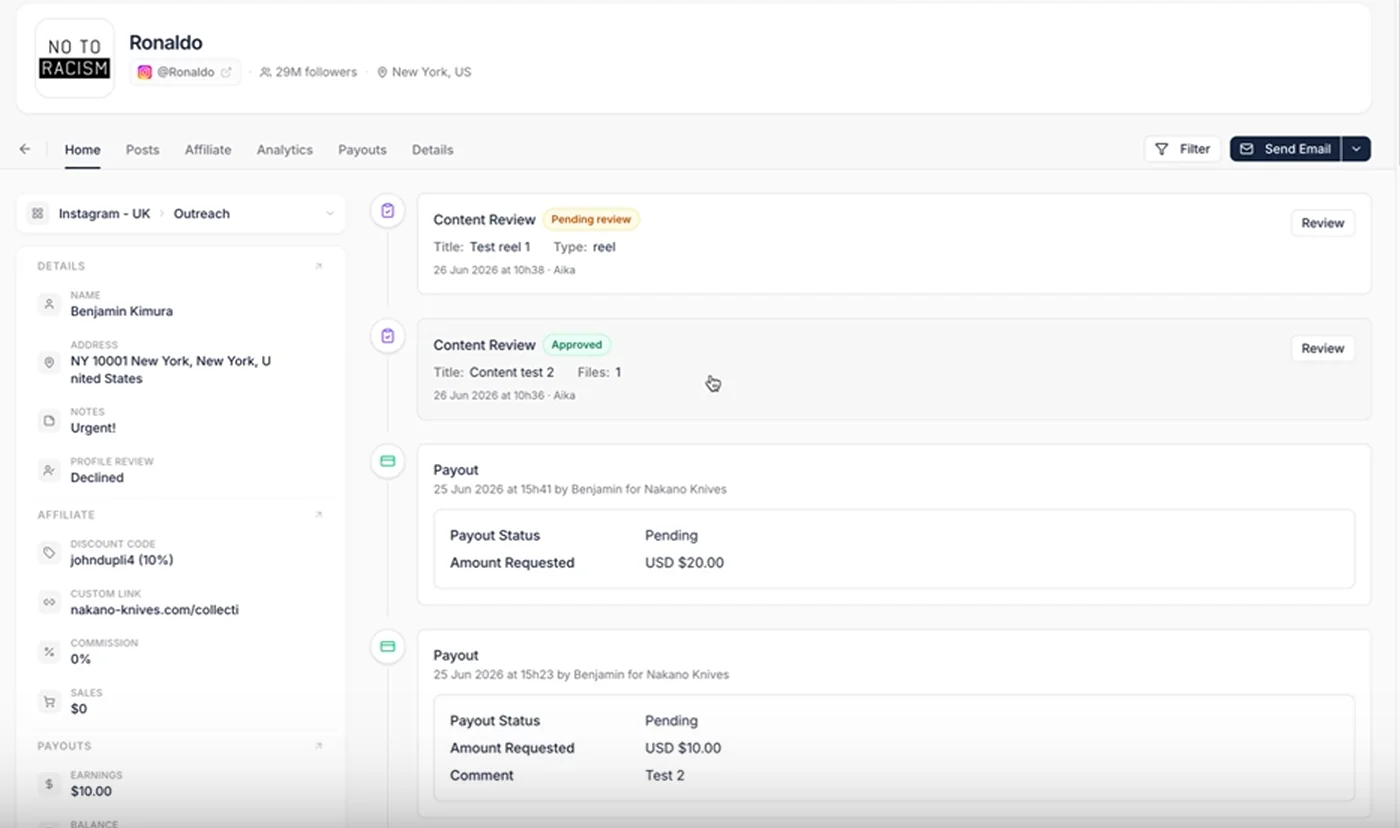Image resolution: width=1400 pixels, height=828 pixels.
Task: Select the johndupli4 (10%) discount code
Action: tap(122, 560)
